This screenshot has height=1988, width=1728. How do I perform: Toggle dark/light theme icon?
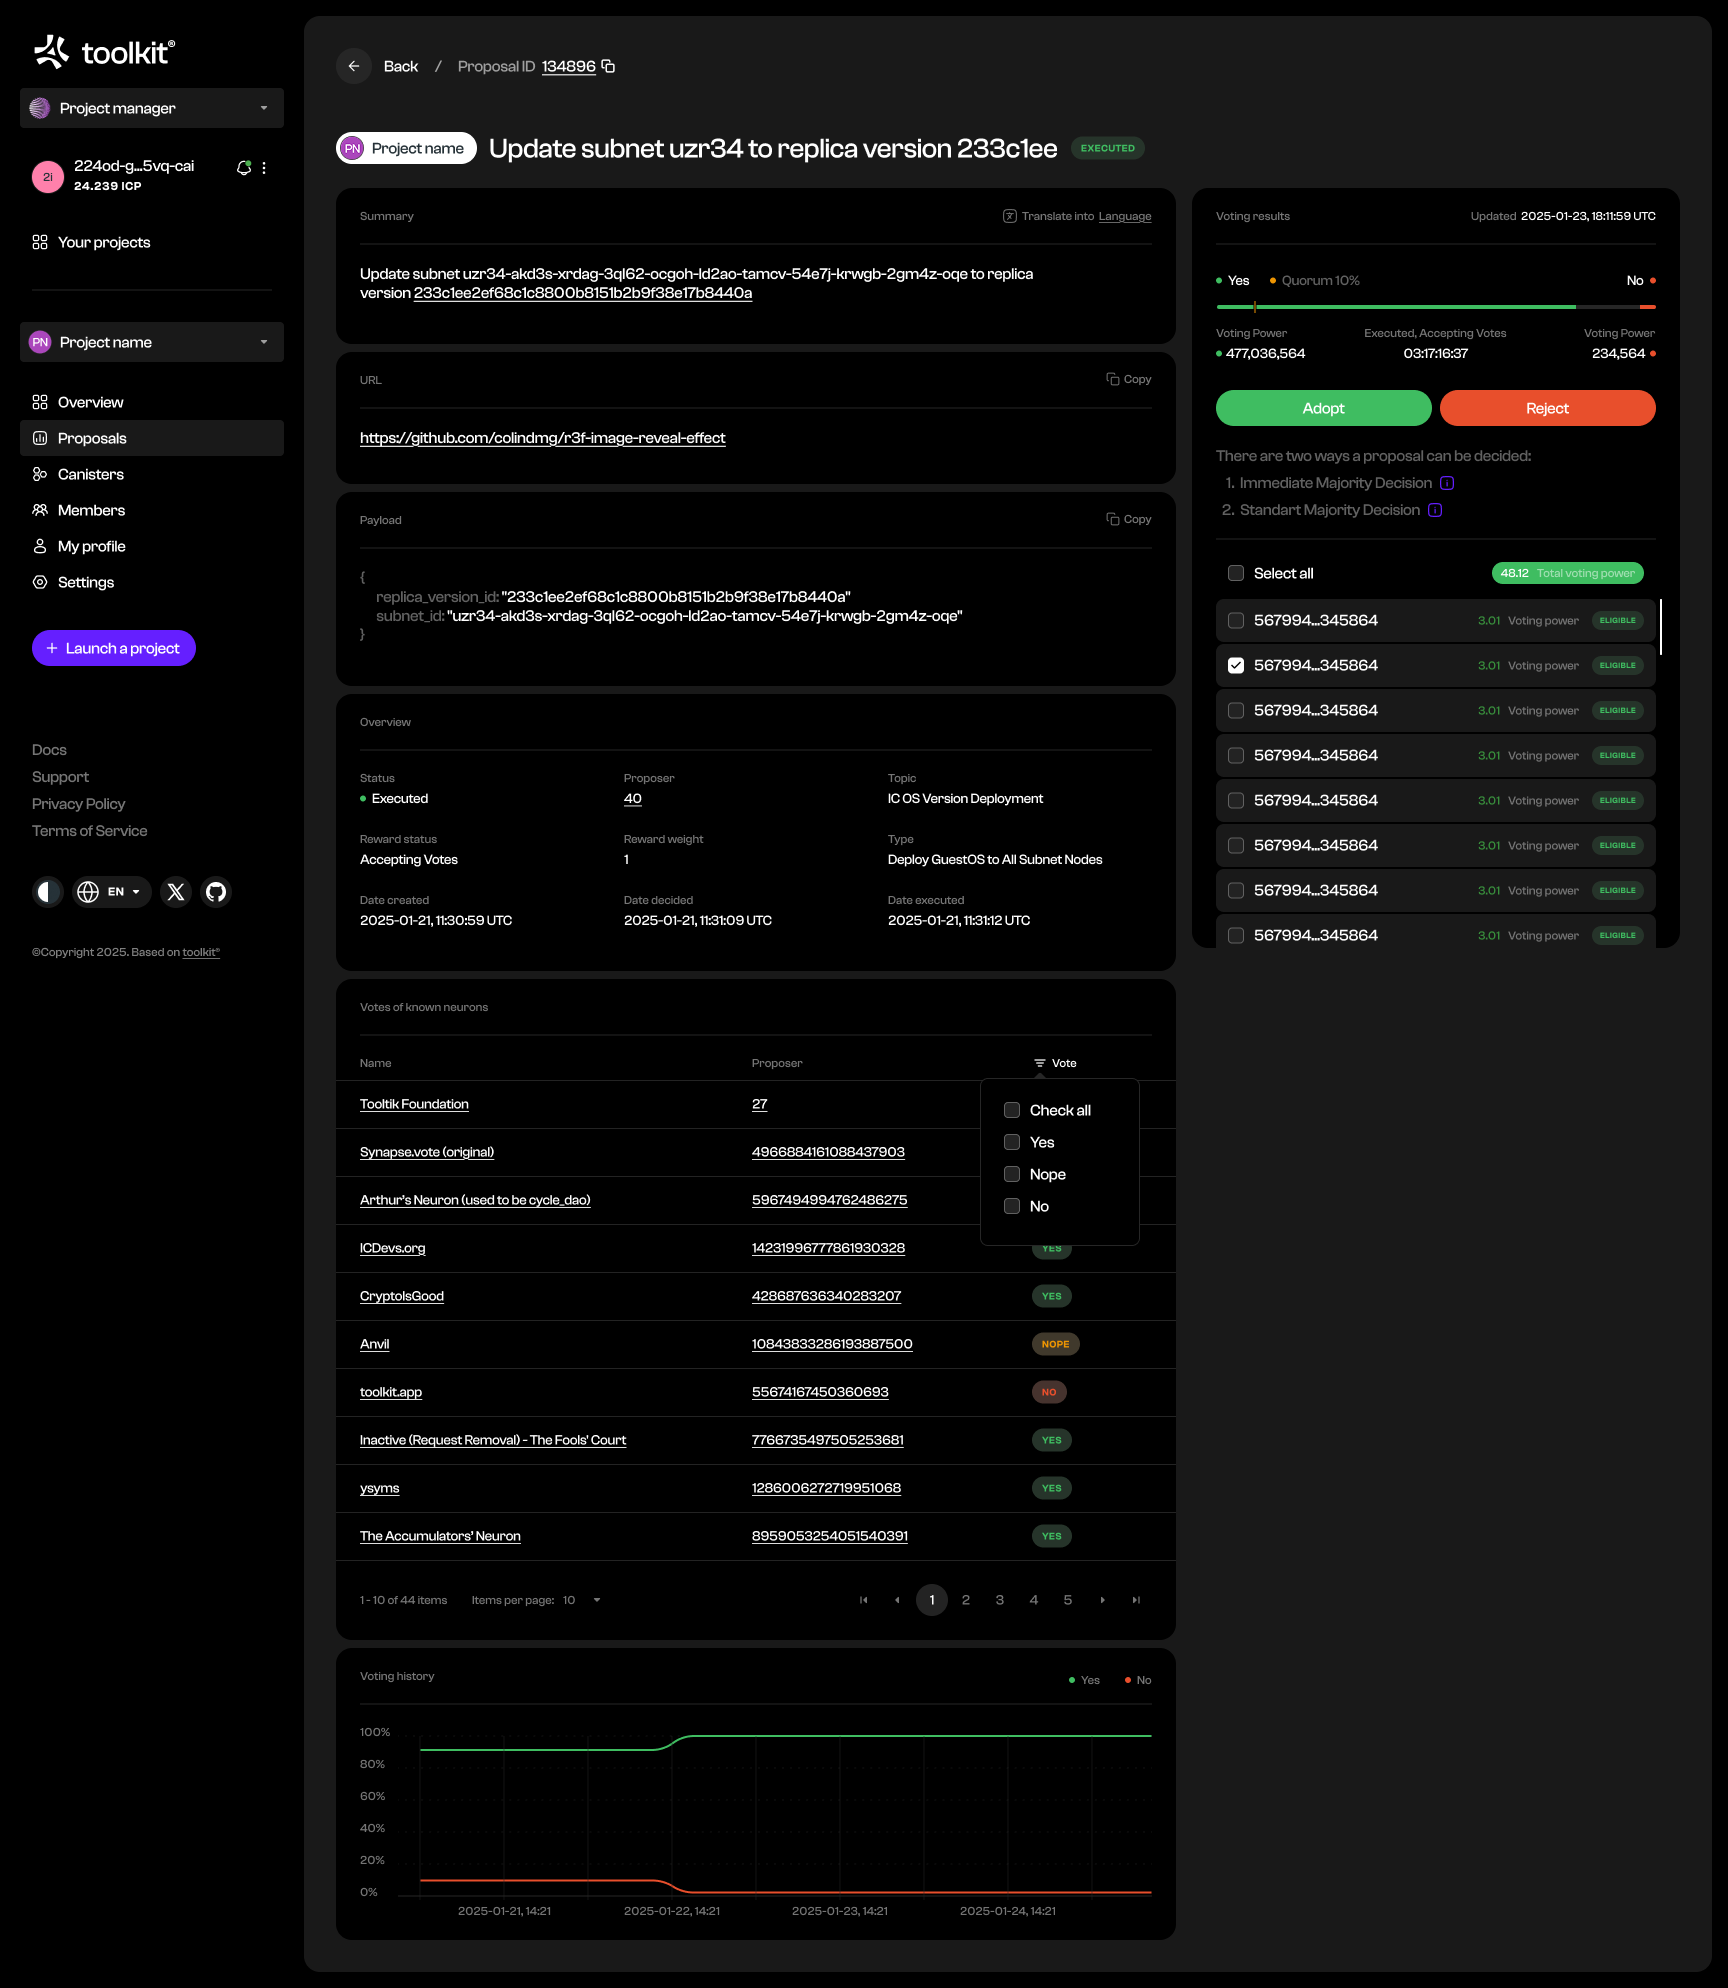(x=47, y=891)
